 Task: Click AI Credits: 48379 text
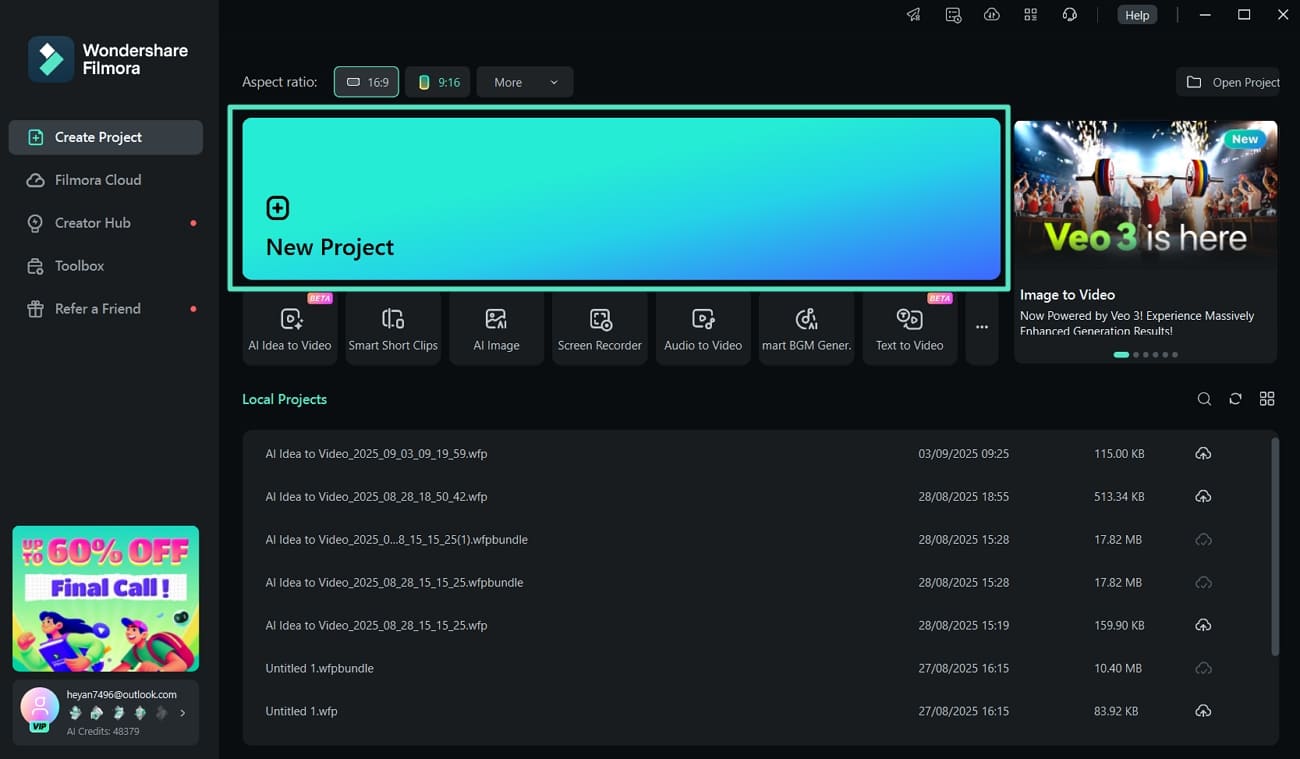tap(103, 732)
